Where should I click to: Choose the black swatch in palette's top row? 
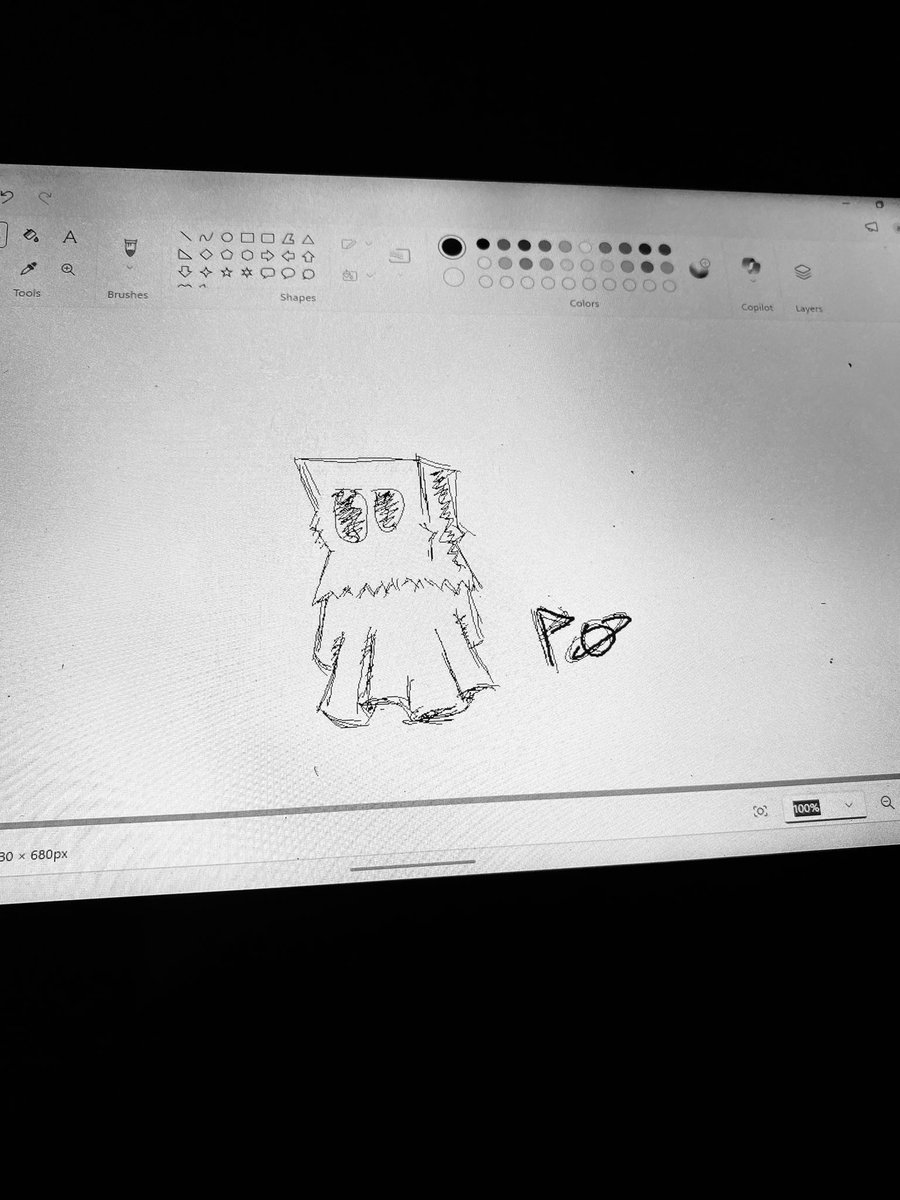483,244
